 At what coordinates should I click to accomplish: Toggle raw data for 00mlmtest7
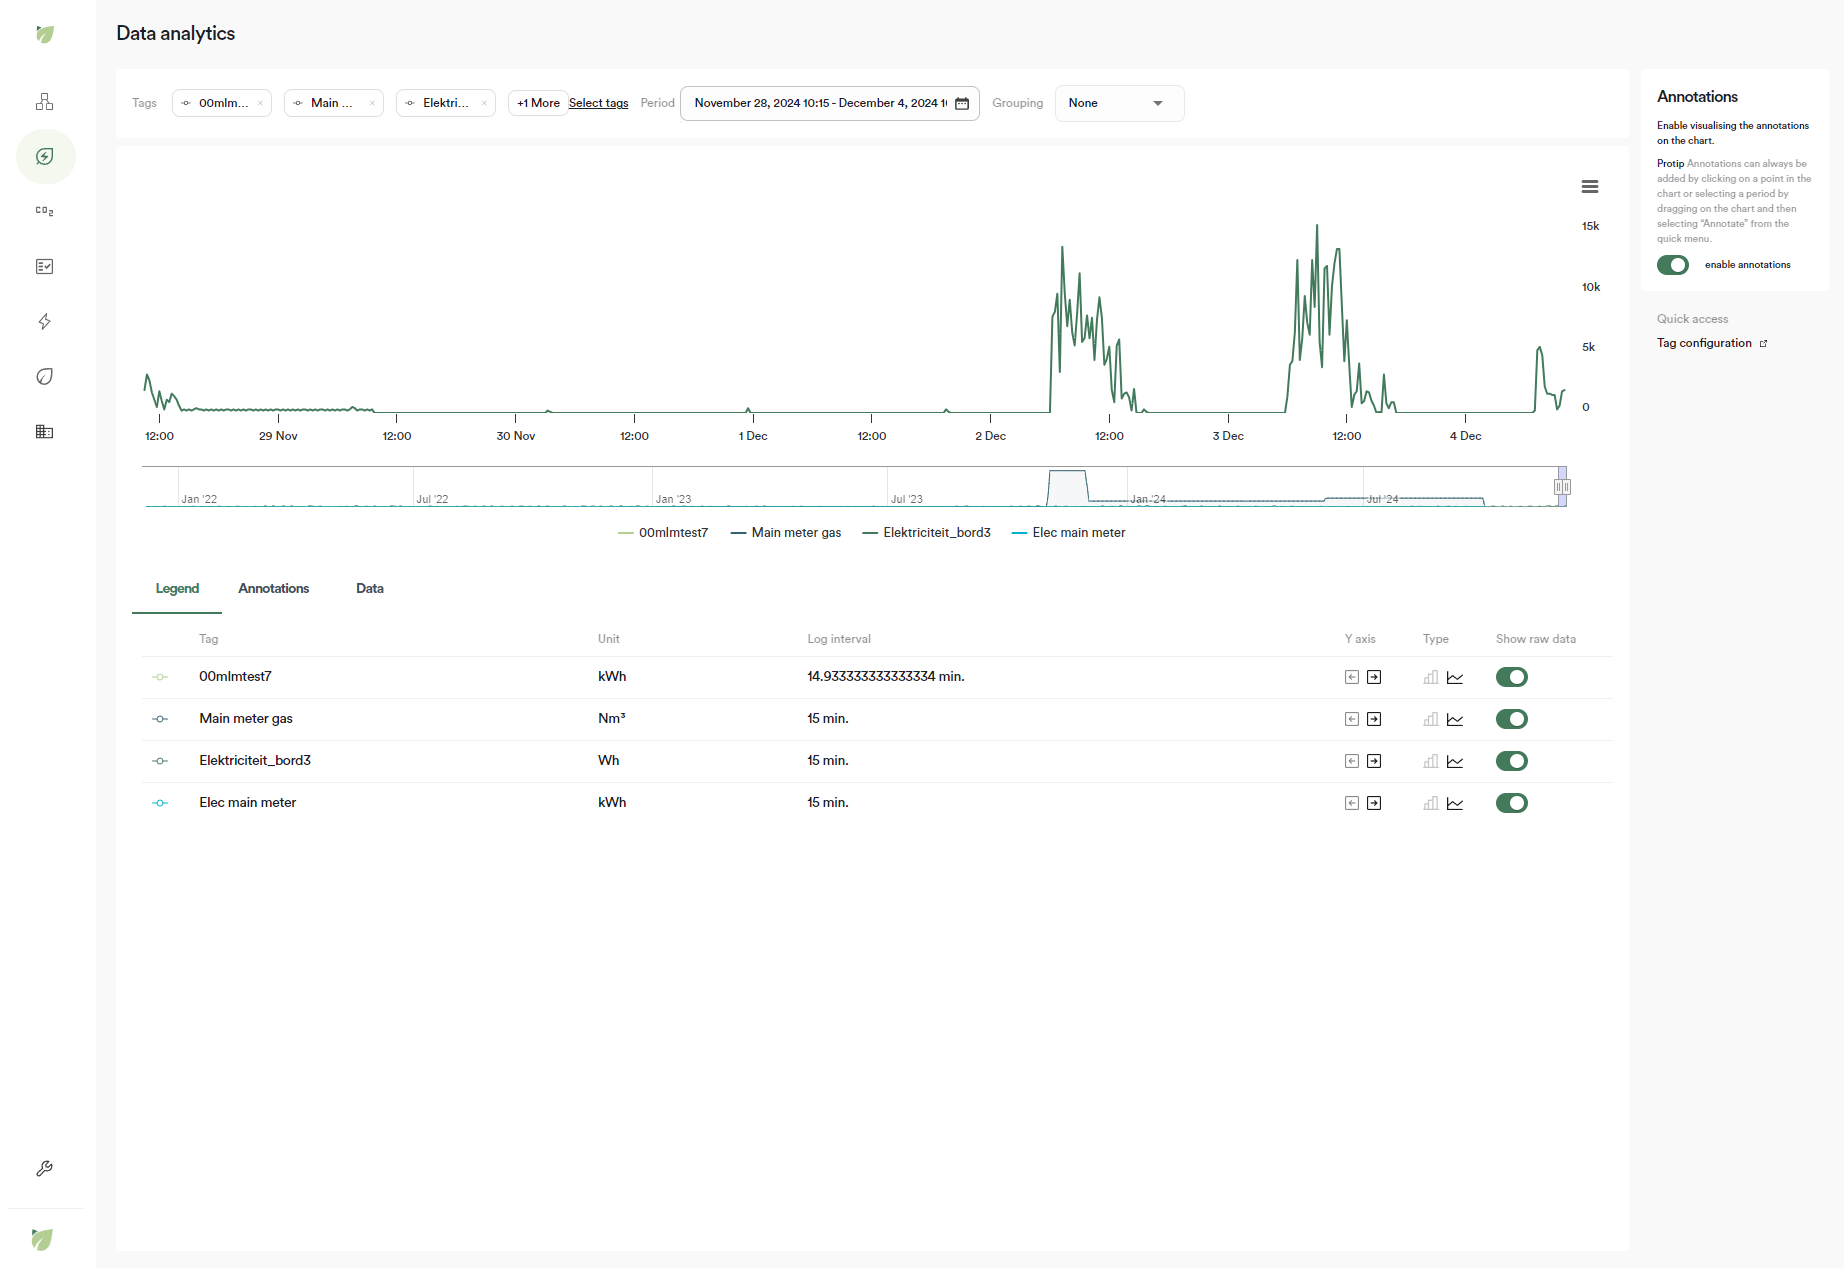coord(1512,678)
